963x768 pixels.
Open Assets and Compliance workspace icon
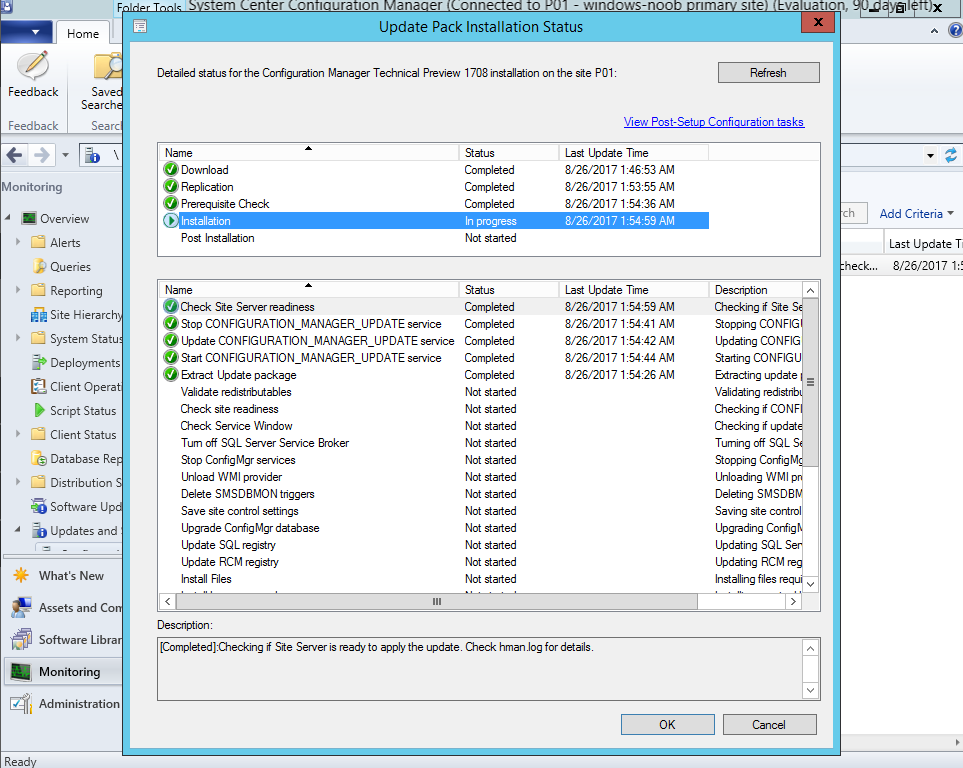pos(21,607)
